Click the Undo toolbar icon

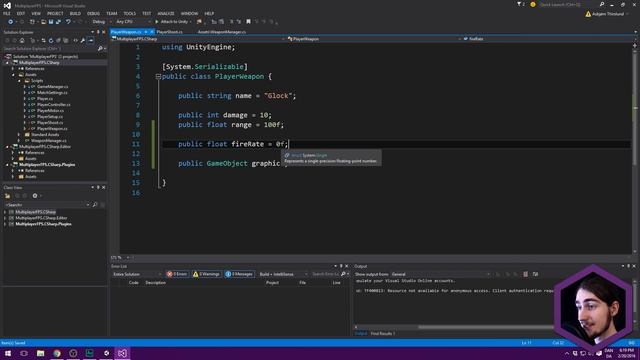(x=68, y=22)
